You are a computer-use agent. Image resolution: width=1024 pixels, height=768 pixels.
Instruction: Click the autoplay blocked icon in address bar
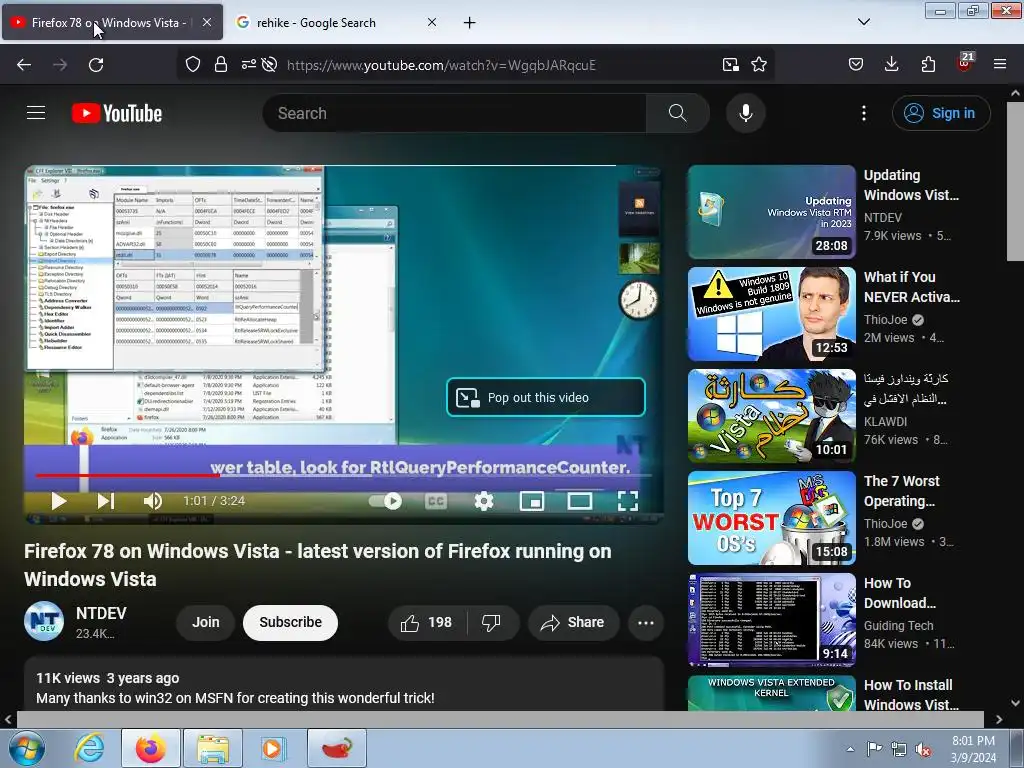coord(269,65)
